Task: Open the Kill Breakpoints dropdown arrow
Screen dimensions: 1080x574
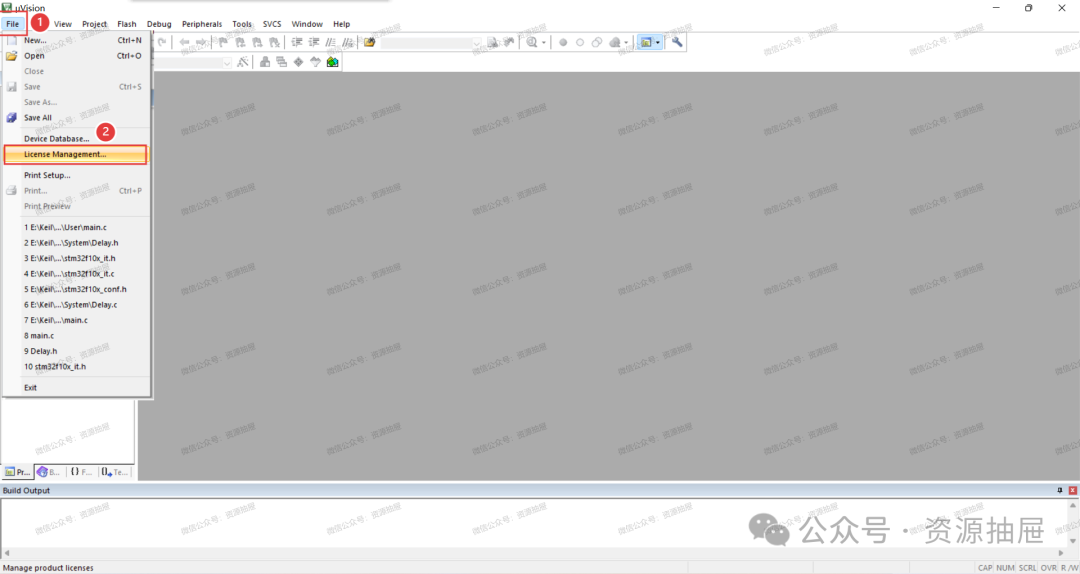Action: [626, 43]
